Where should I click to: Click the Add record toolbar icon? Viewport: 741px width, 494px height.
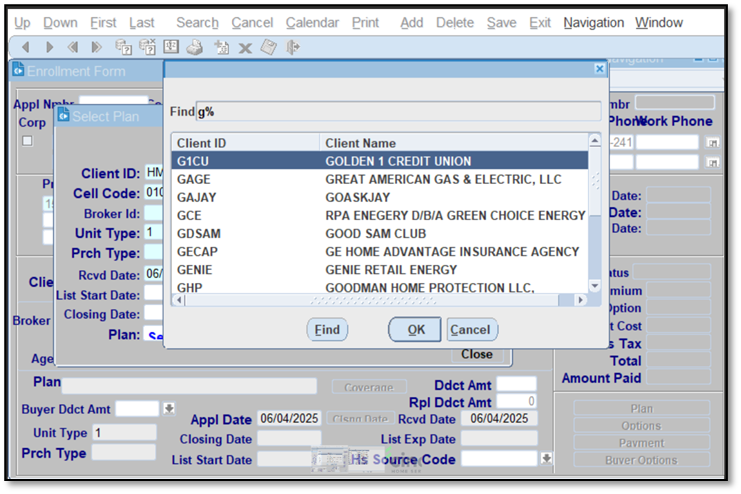click(222, 47)
